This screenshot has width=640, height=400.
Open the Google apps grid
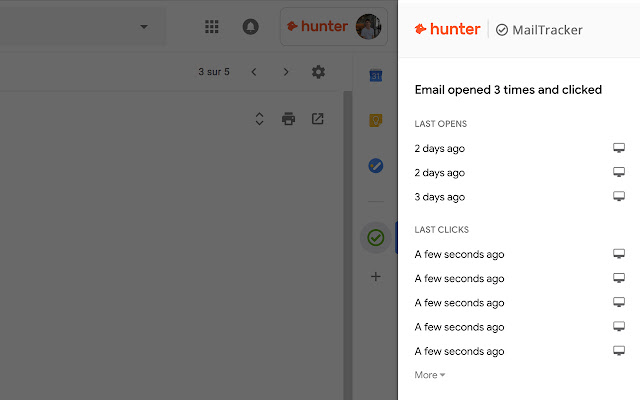(211, 27)
